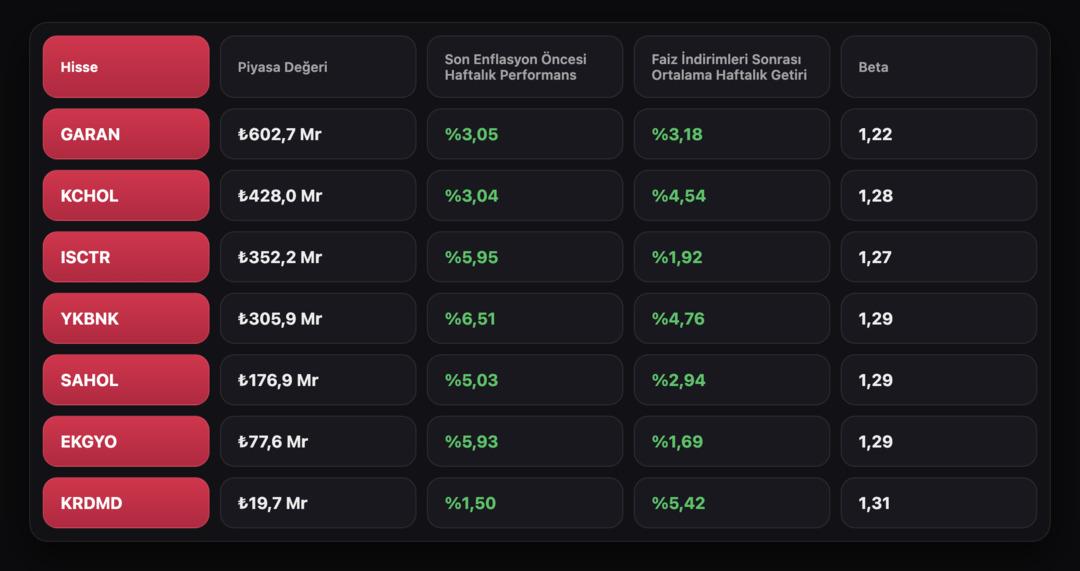Select the ₺19,7 Mr market value cell
The height and width of the screenshot is (571, 1080).
(x=318, y=503)
